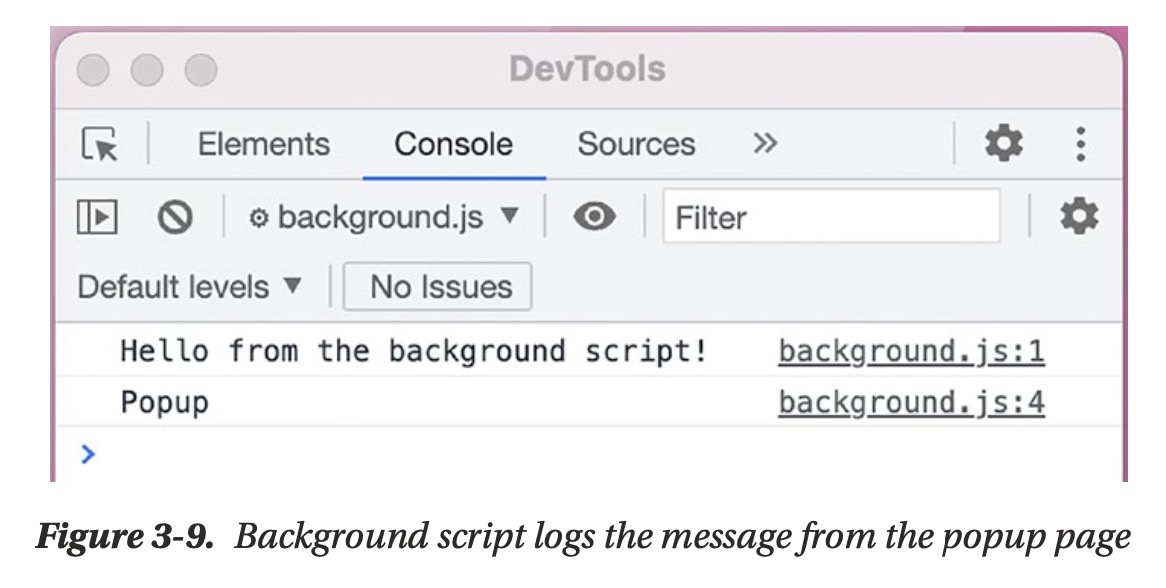Screen dimensions: 1166x588
Task: Select the Hello from background script message
Action: point(414,351)
